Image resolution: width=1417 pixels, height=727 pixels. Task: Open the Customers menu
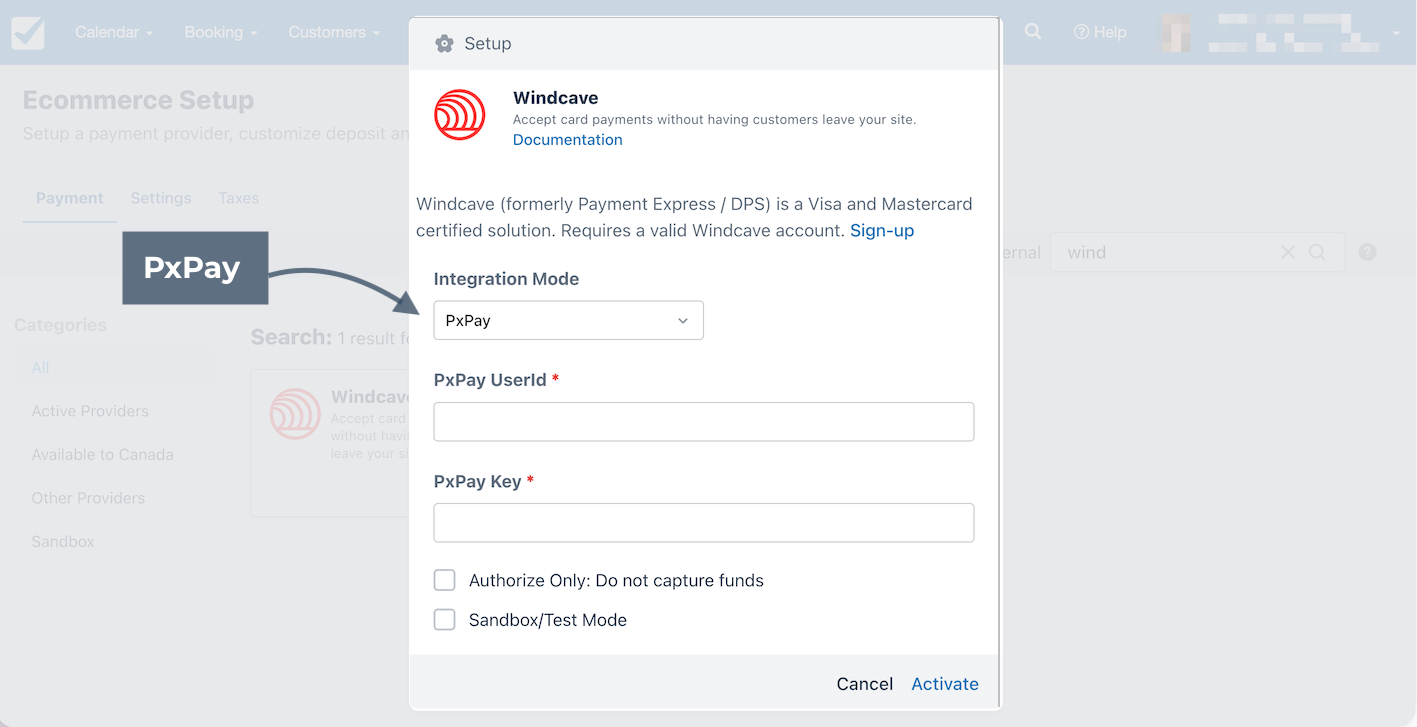pos(334,32)
